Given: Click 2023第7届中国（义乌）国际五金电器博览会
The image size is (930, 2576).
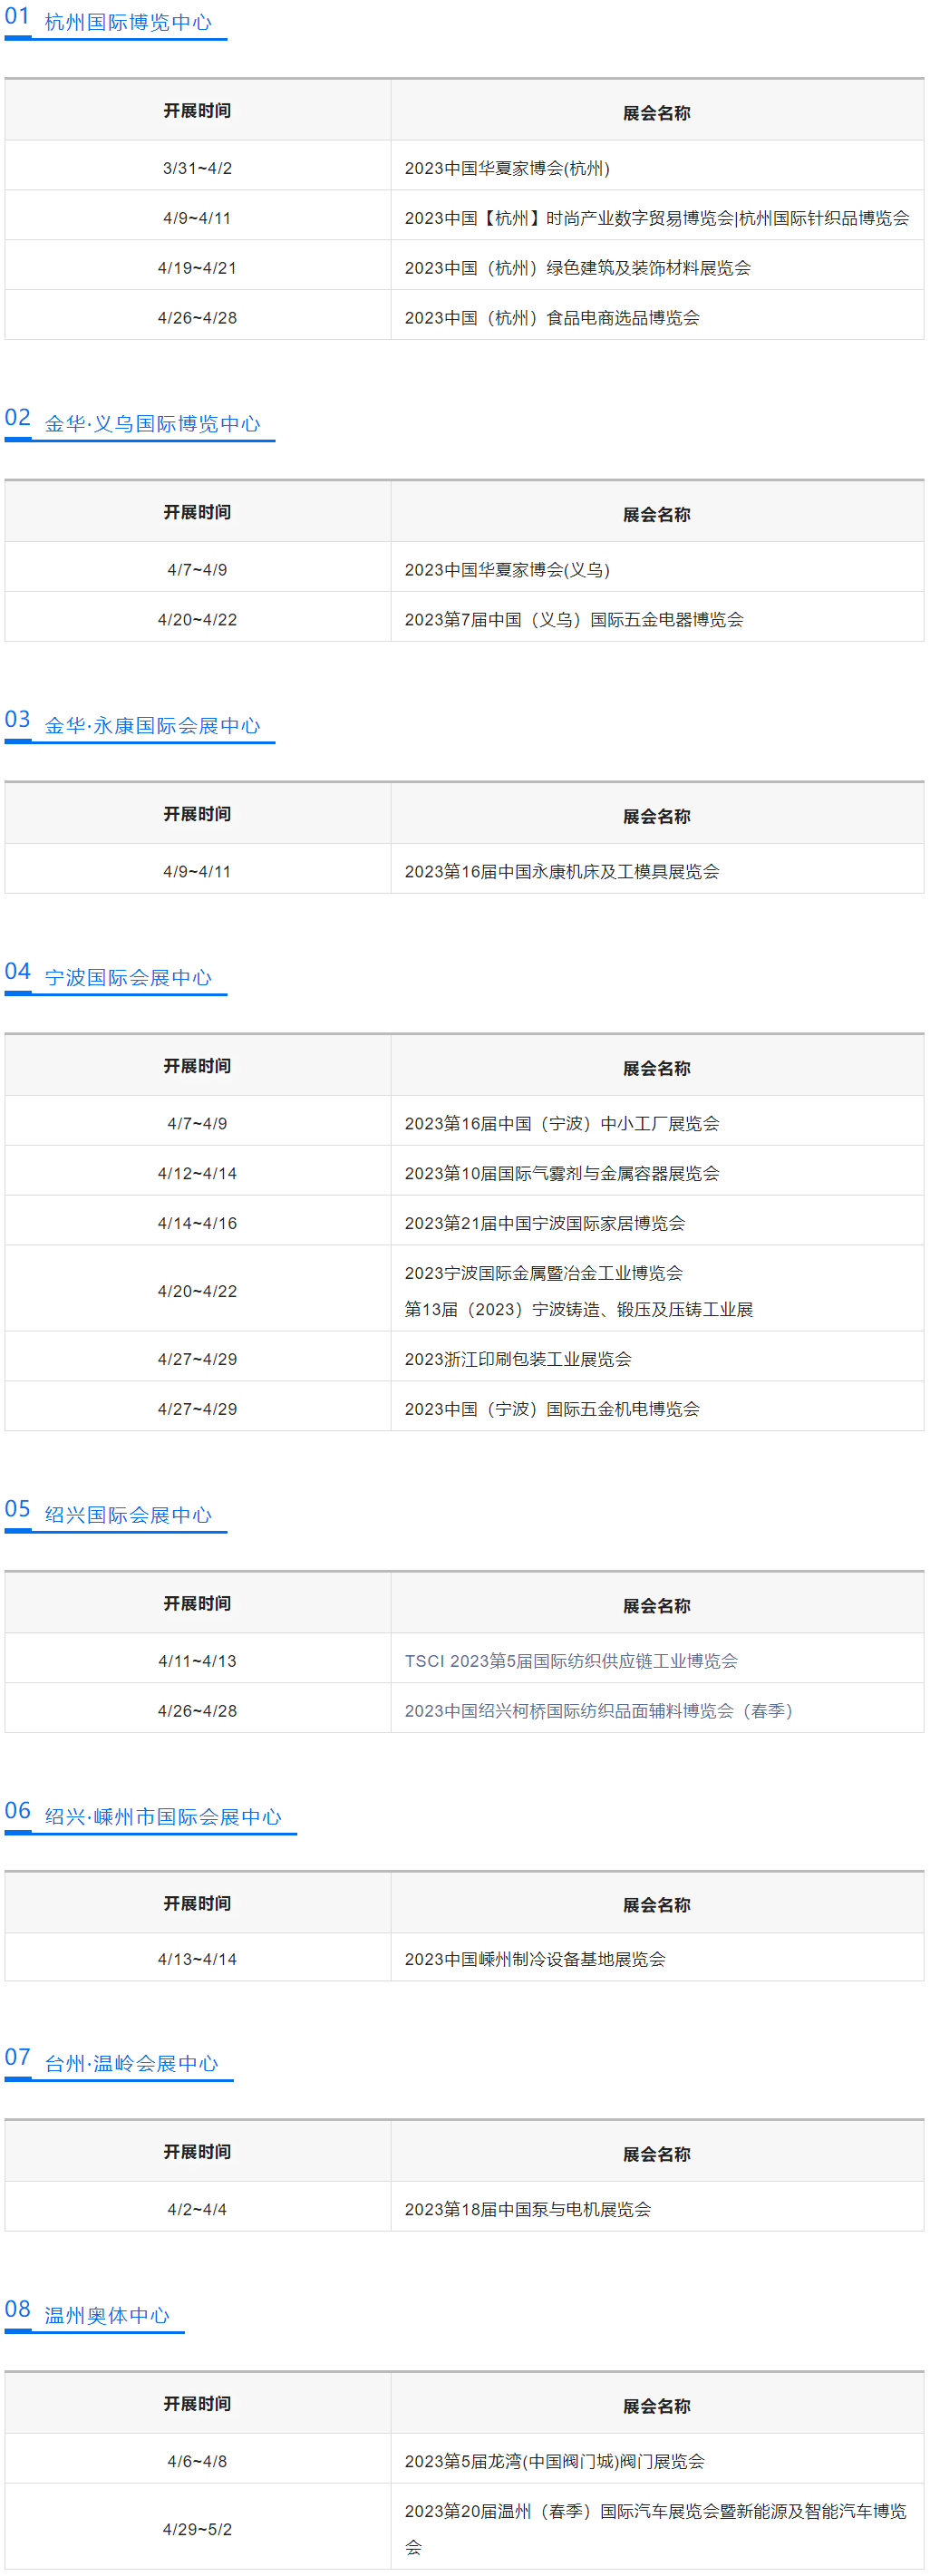Looking at the screenshot, I should click(x=574, y=620).
